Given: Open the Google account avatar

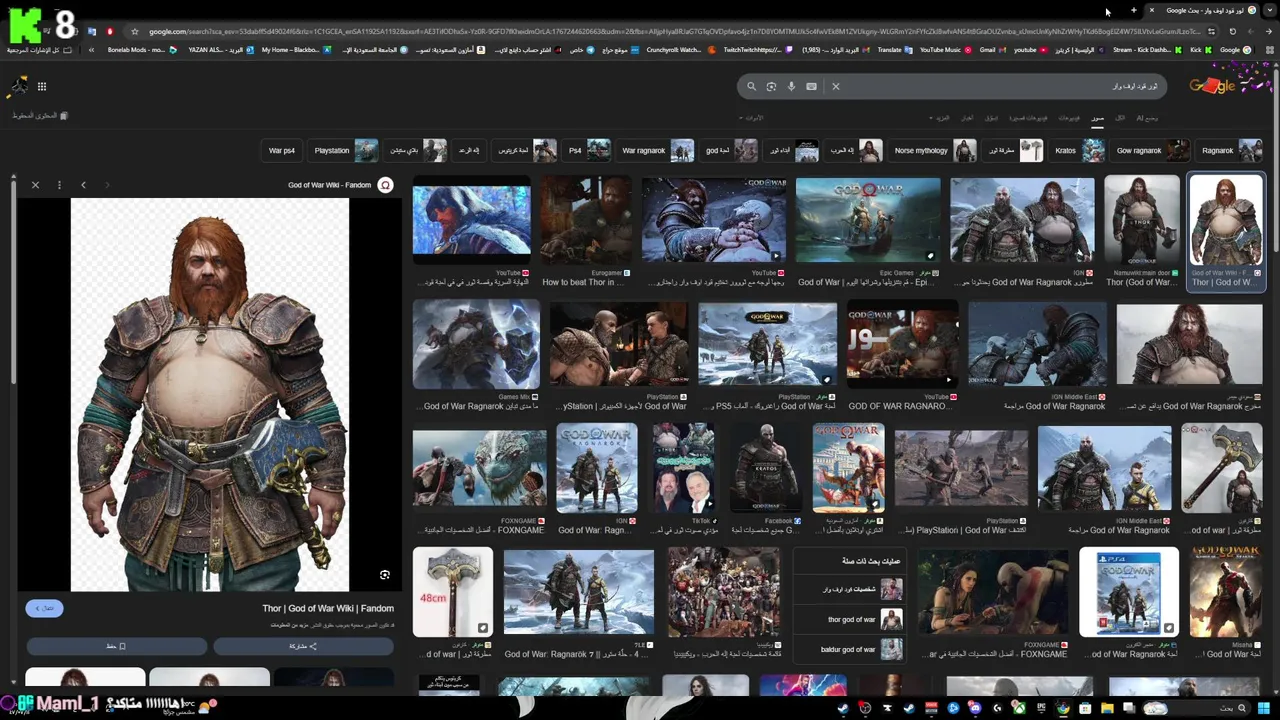Looking at the screenshot, I should [19, 86].
